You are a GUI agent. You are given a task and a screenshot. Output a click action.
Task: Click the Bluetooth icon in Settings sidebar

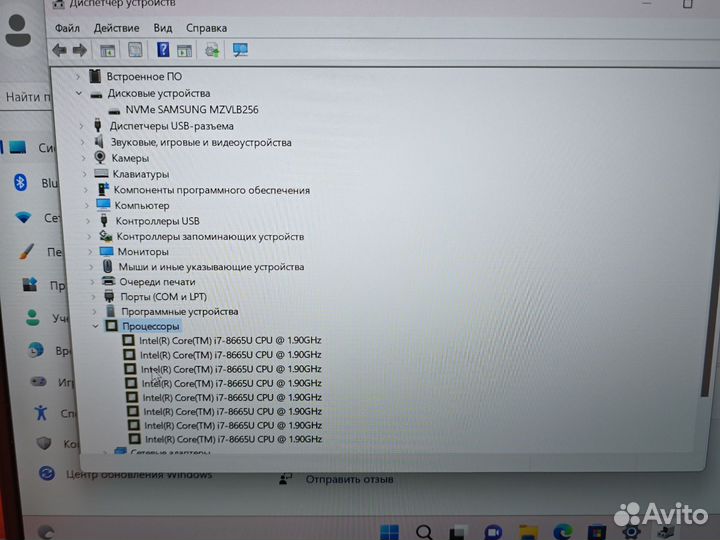coord(20,183)
